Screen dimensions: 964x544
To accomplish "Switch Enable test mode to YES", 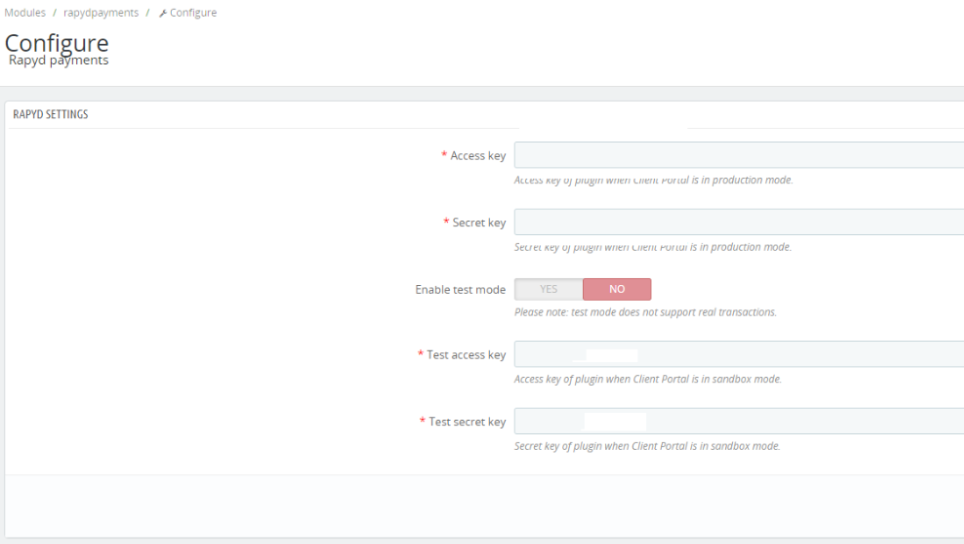I will pos(548,289).
